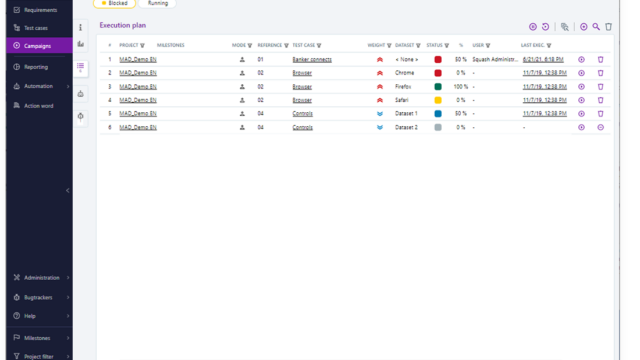The image size is (640, 360).
Task: Click the blue status square in Dataset 1 row
Action: click(x=438, y=113)
